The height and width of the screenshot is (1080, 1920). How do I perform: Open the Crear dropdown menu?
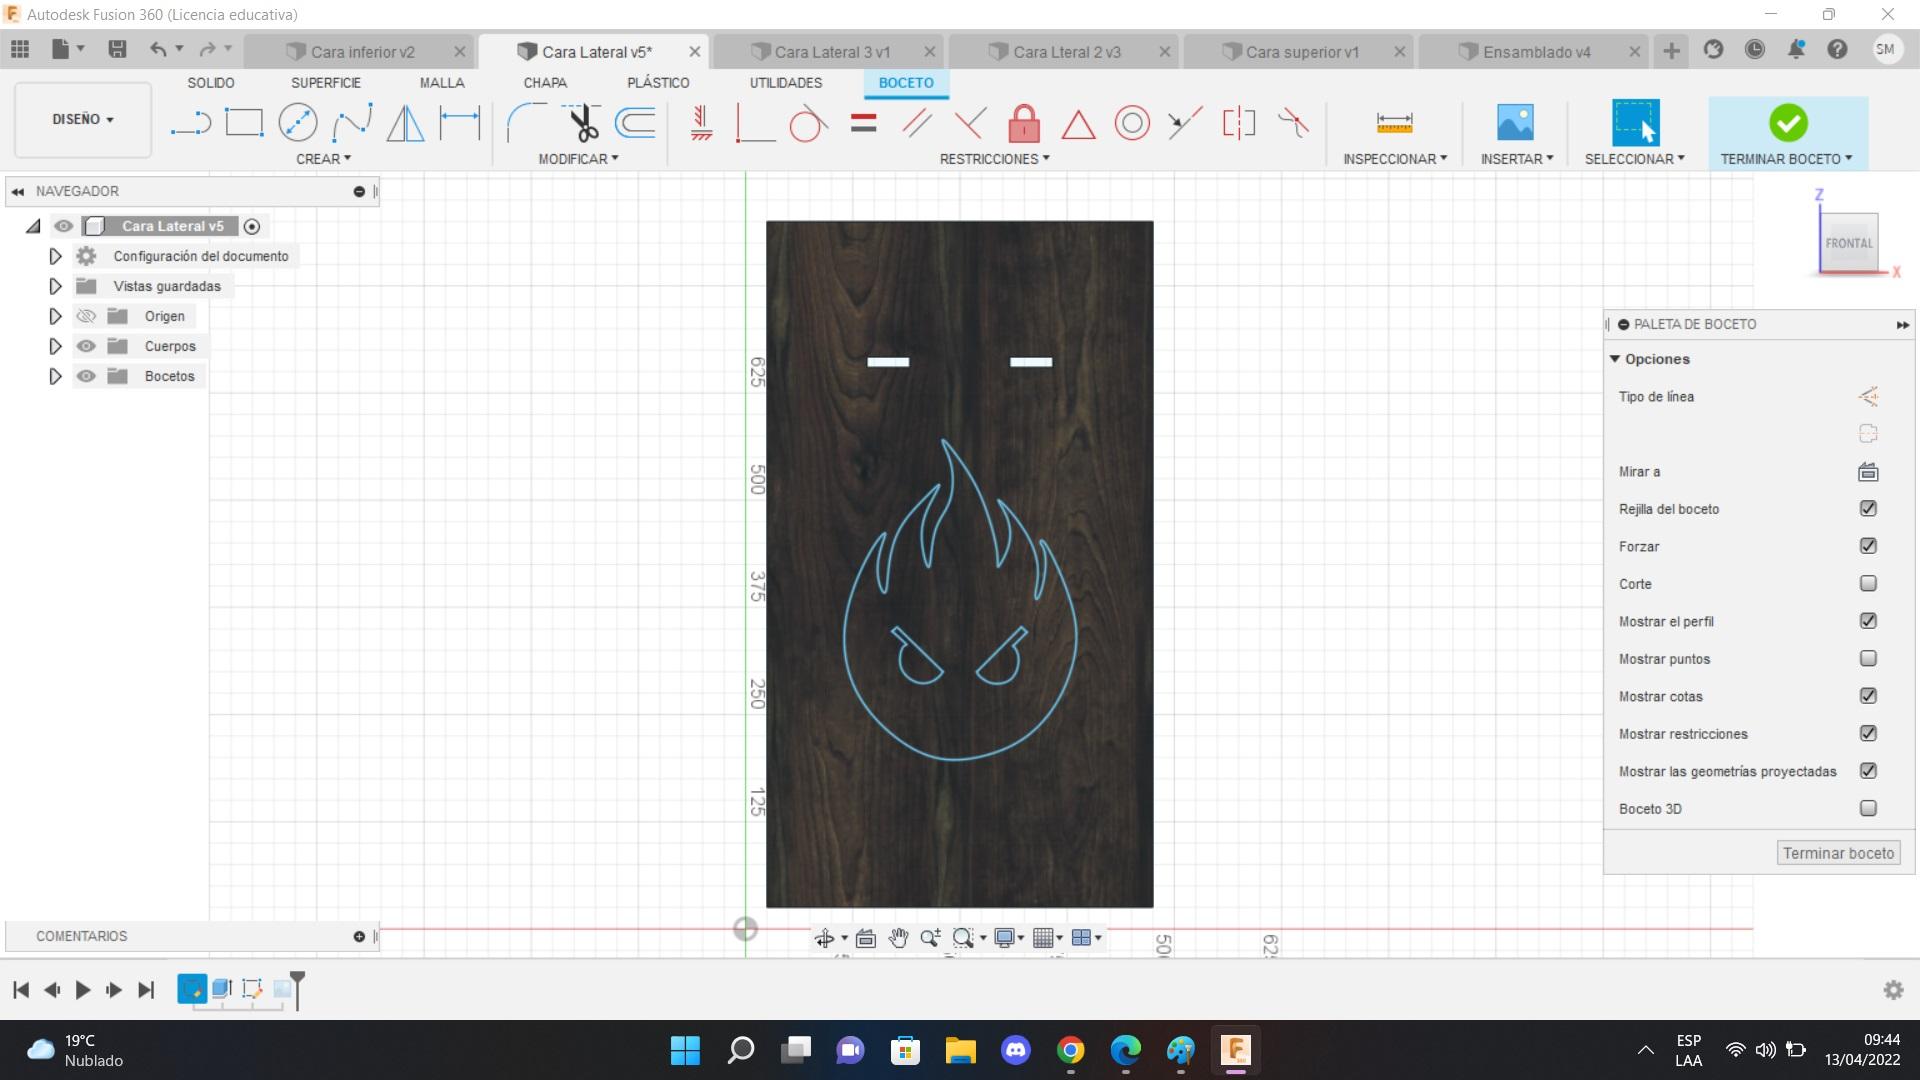324,158
